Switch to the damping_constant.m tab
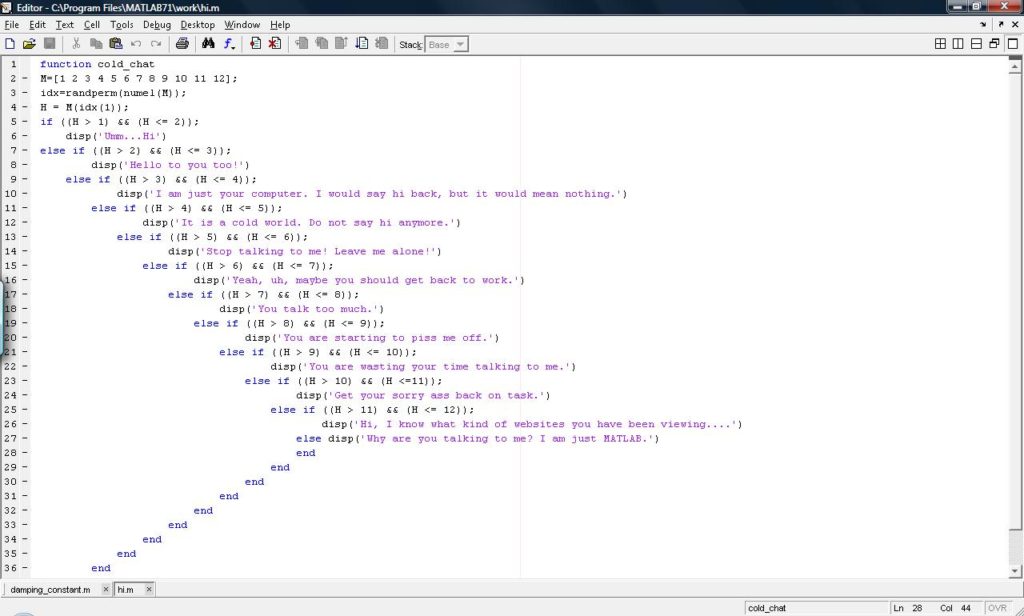 (x=50, y=589)
